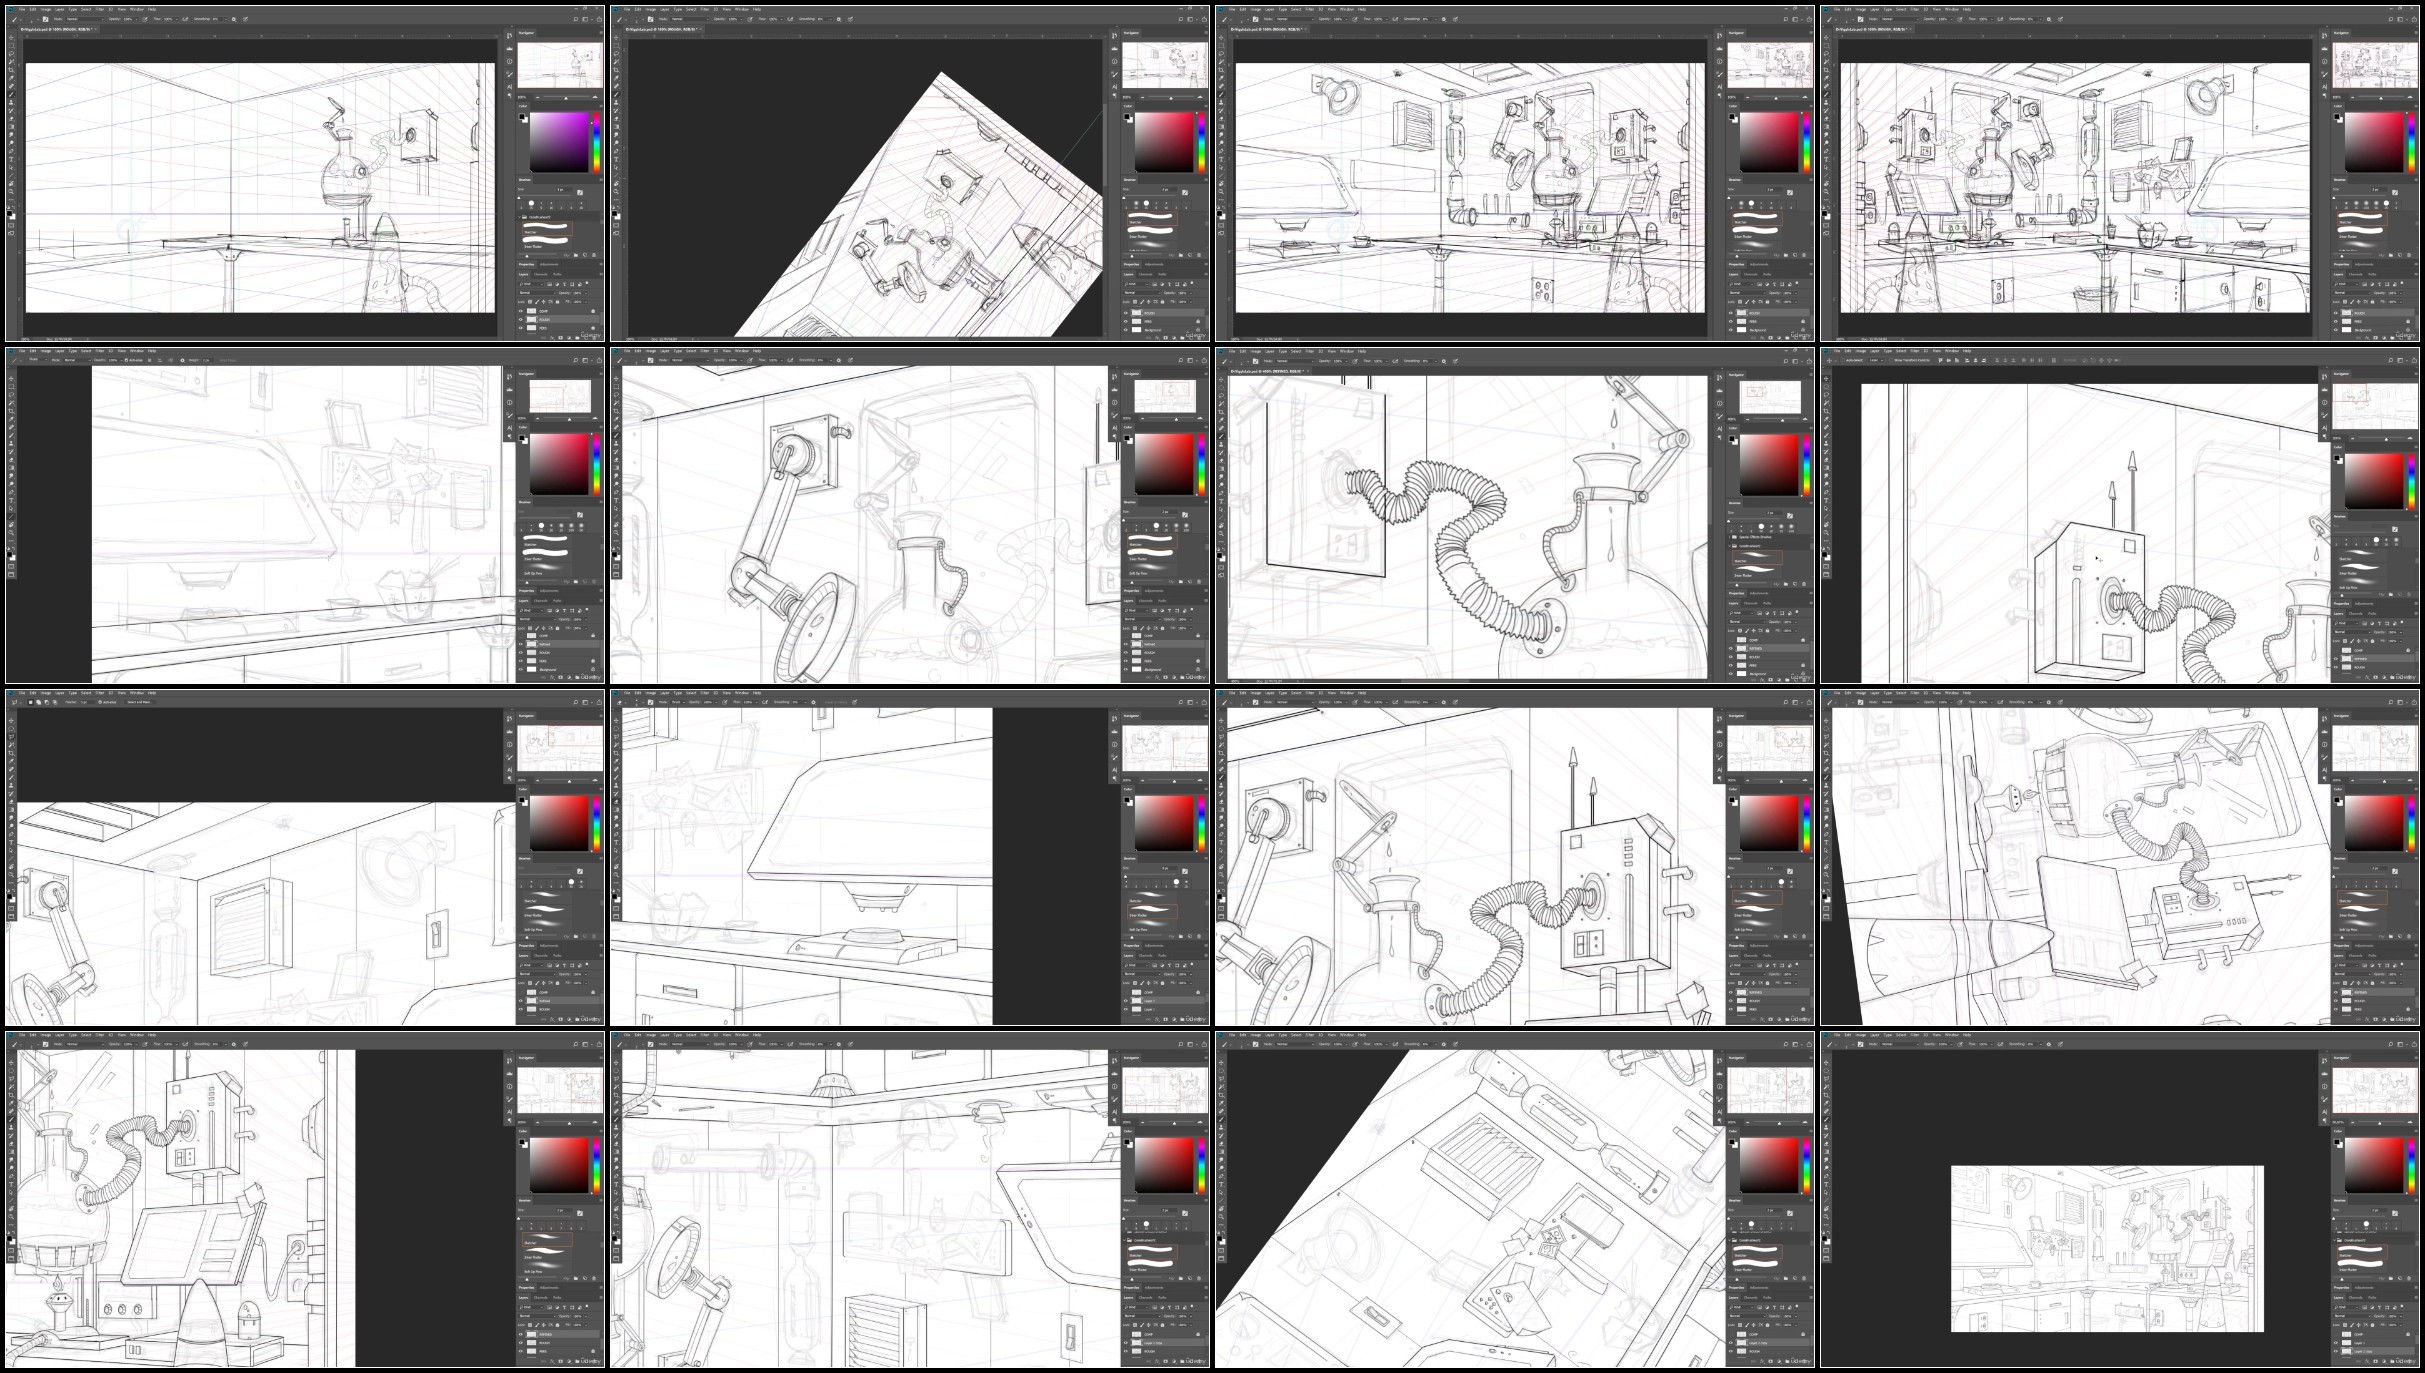Enable Auto-Select checkbox in the Move tool options frame
The image size is (2425, 1373).
click(1843, 360)
